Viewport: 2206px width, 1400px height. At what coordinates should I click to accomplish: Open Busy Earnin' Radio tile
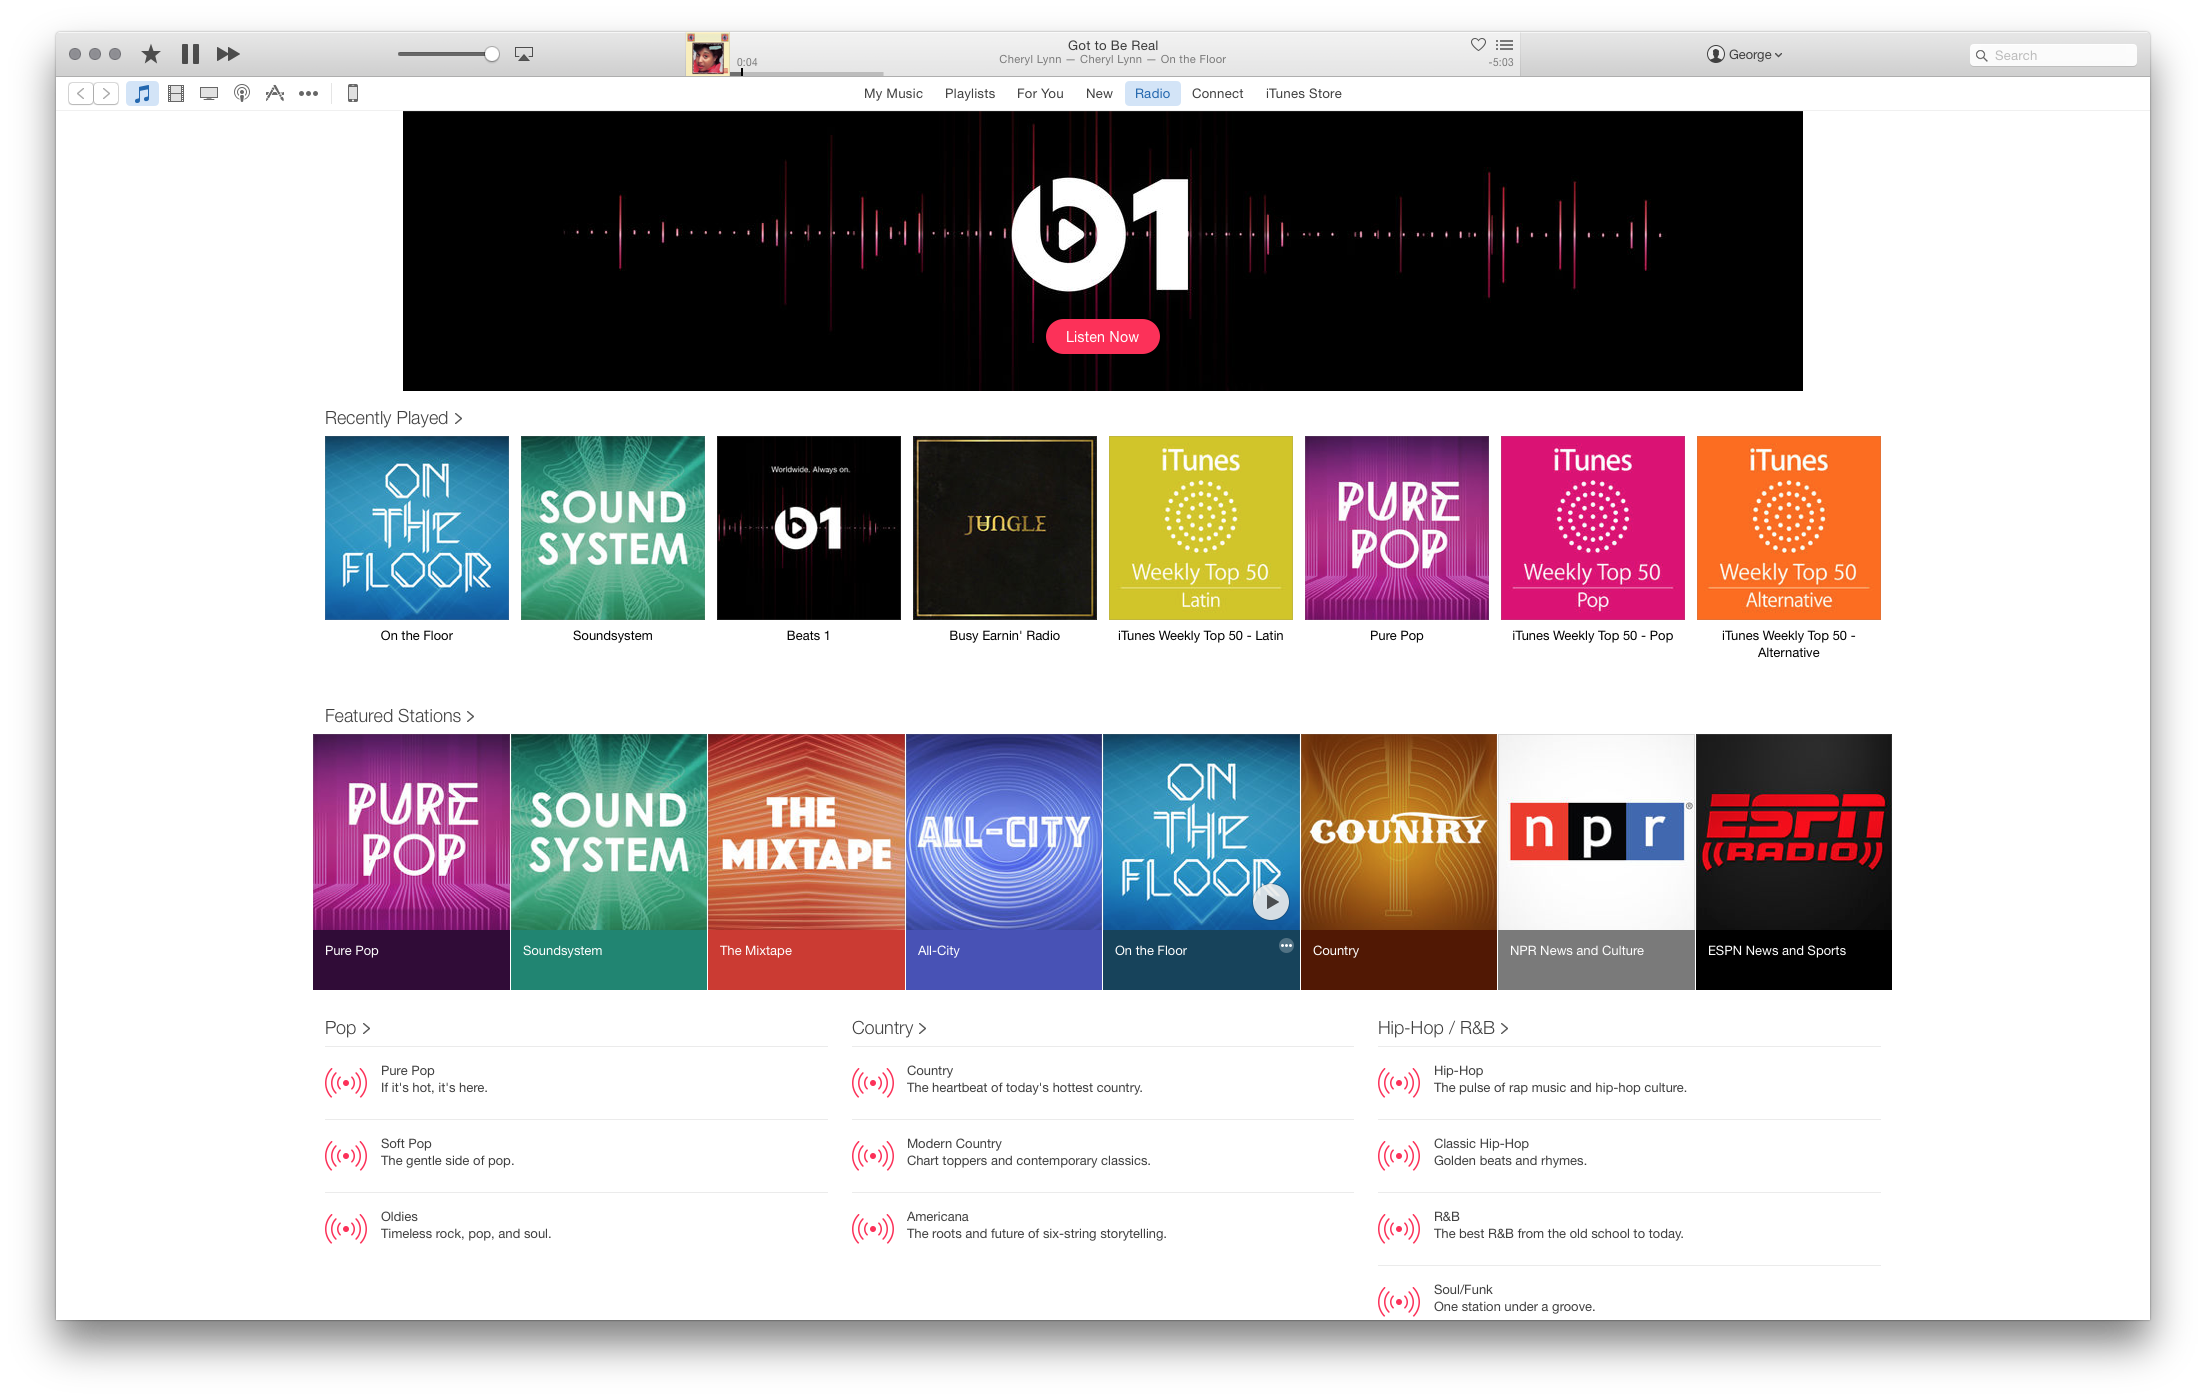pos(1004,528)
